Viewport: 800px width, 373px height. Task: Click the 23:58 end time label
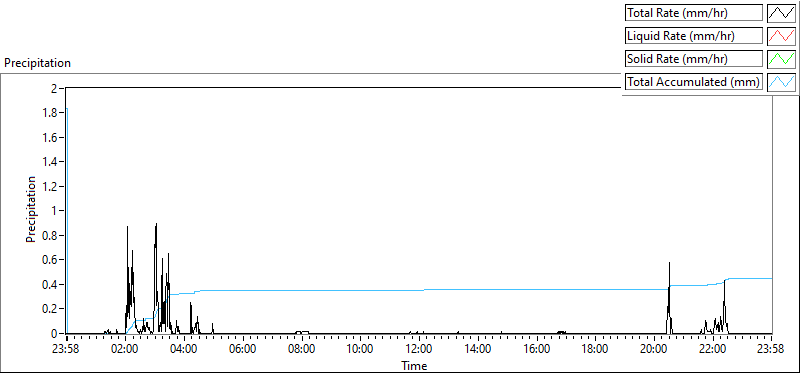(771, 350)
